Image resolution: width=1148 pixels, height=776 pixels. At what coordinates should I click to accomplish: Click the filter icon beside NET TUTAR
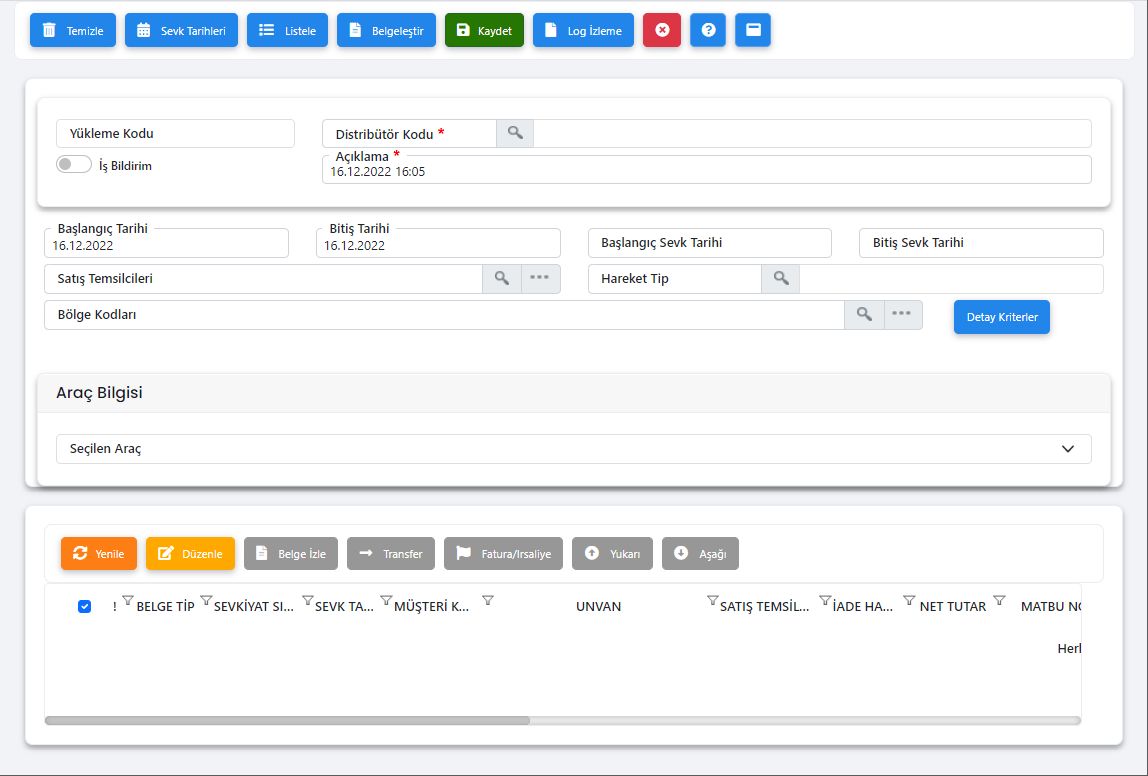click(x=999, y=601)
